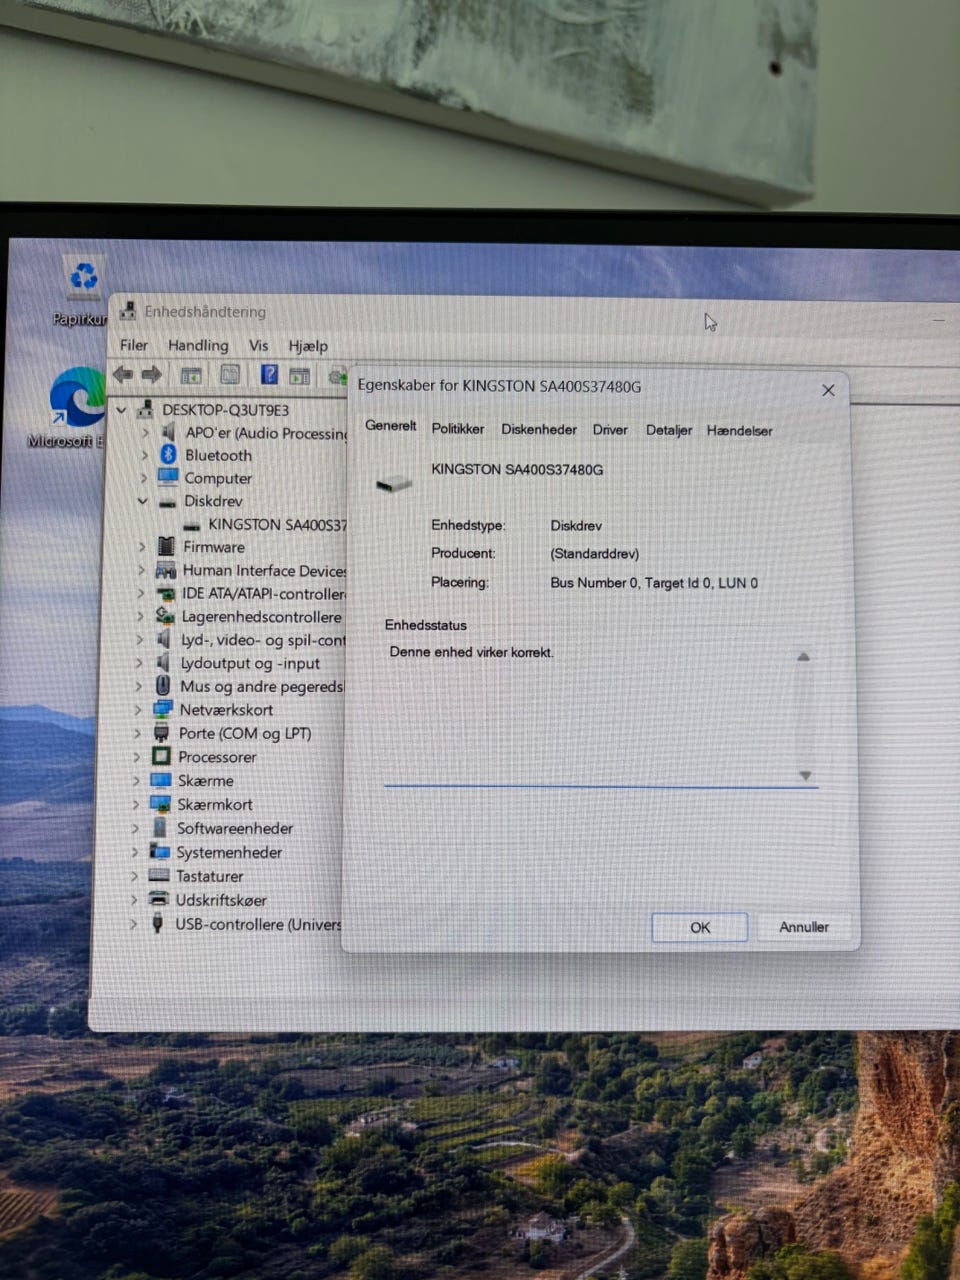This screenshot has width=960, height=1280.
Task: Expand the IDE ATA/ATAPI-controllere category
Action: pos(140,593)
